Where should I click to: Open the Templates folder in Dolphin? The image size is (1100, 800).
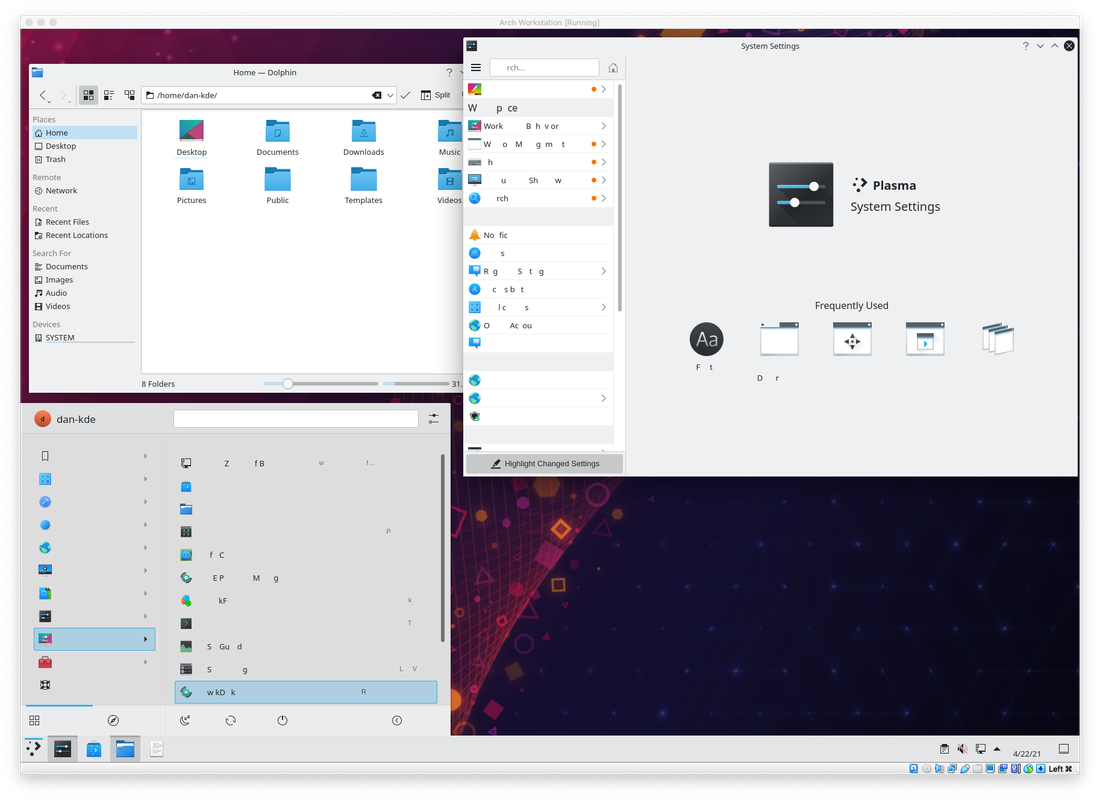(363, 186)
